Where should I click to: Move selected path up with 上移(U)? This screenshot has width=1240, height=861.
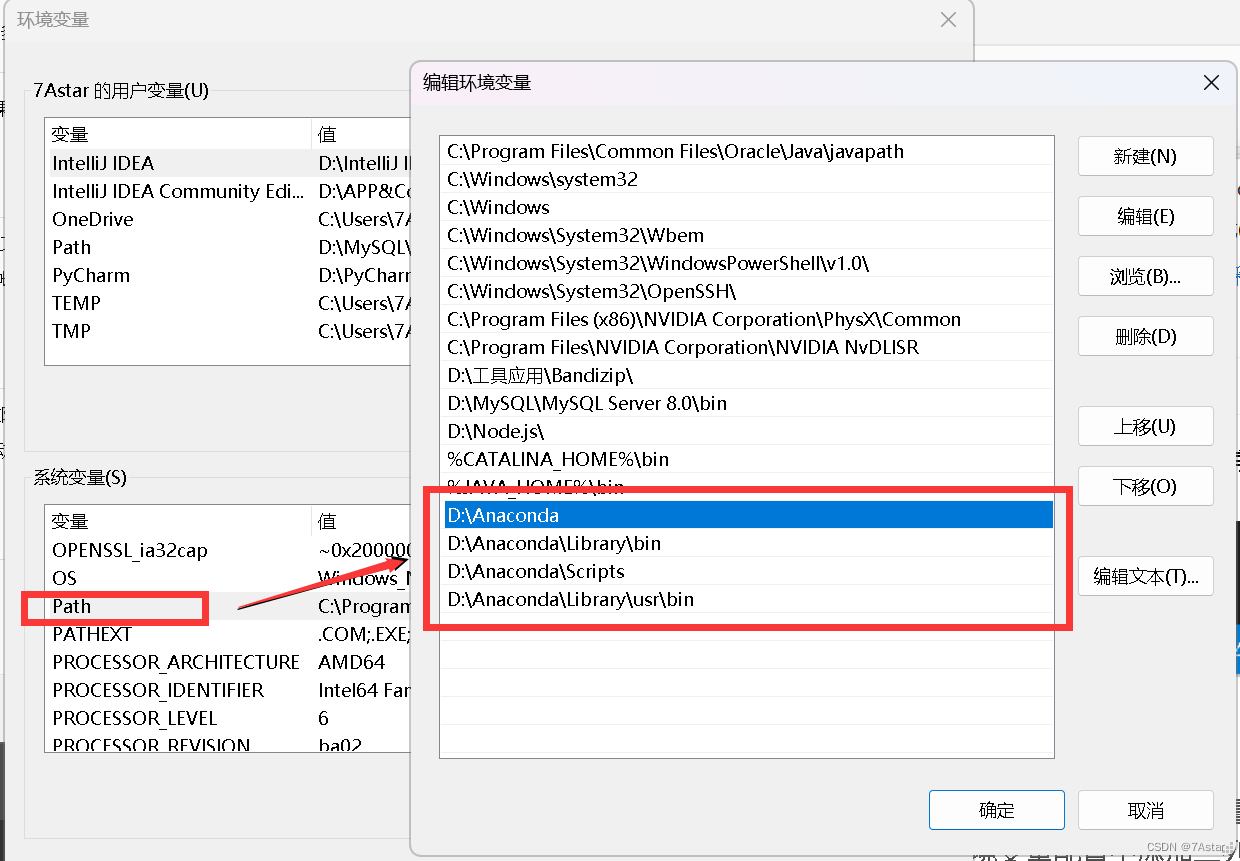[x=1145, y=426]
